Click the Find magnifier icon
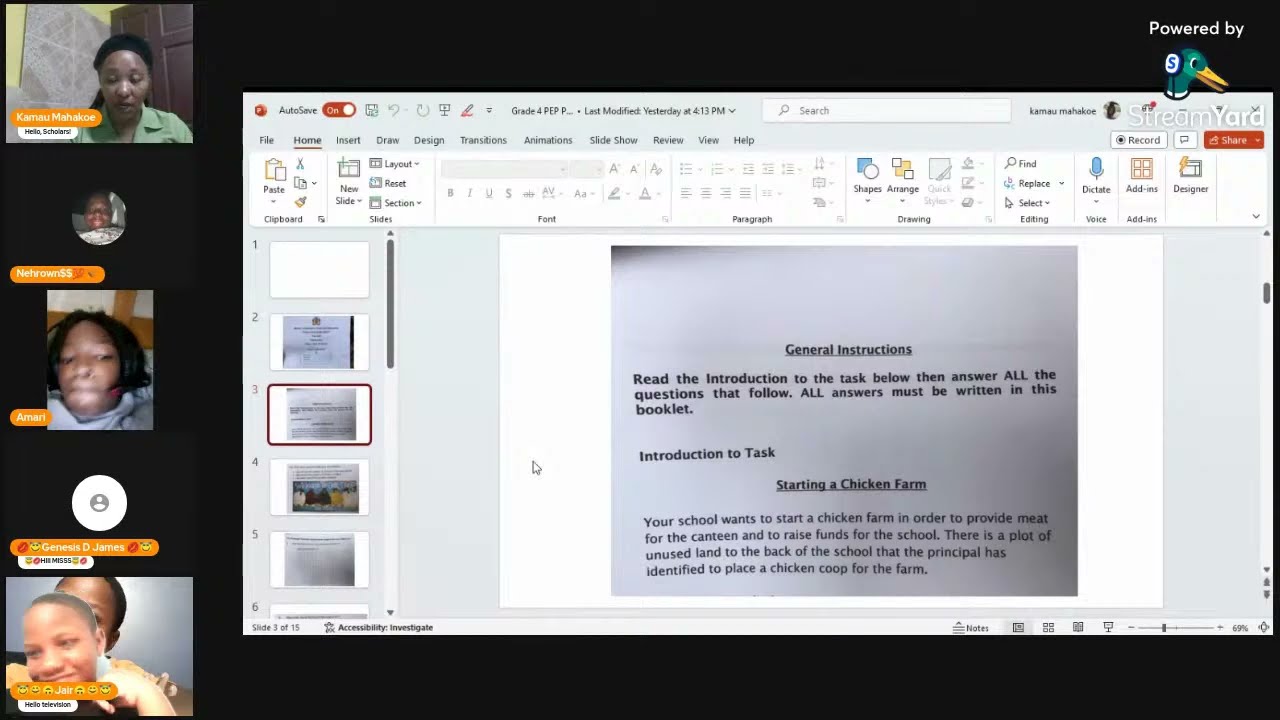Viewport: 1280px width, 720px height. tap(1011, 163)
